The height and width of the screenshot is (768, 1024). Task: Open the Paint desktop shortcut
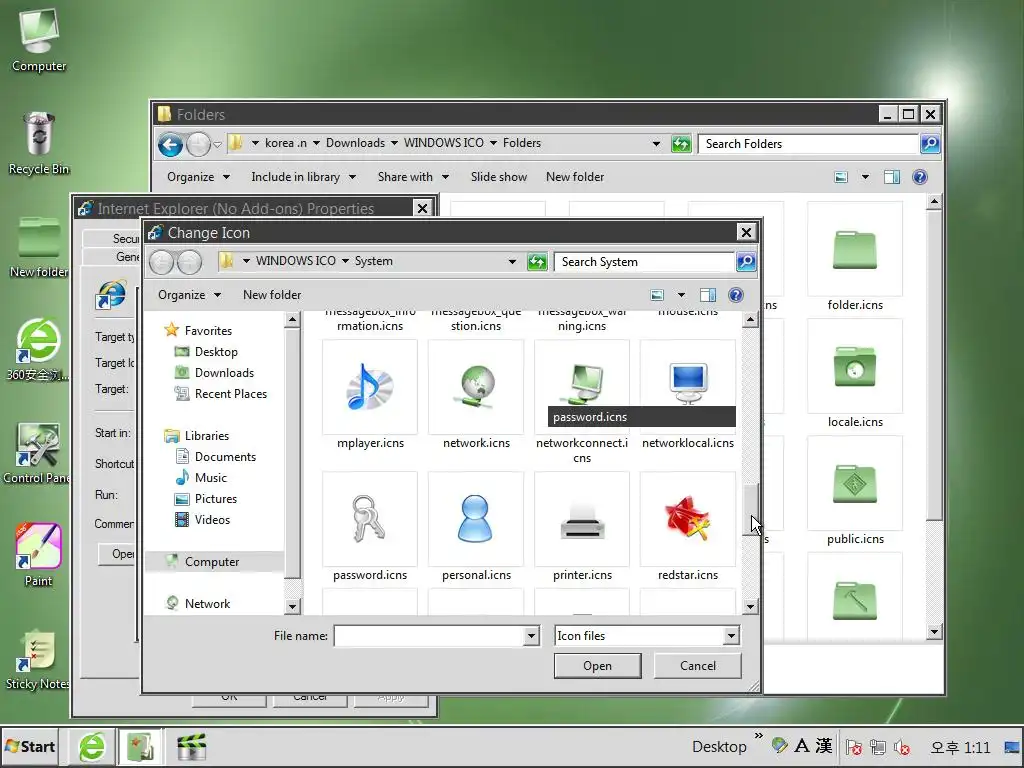click(x=39, y=554)
